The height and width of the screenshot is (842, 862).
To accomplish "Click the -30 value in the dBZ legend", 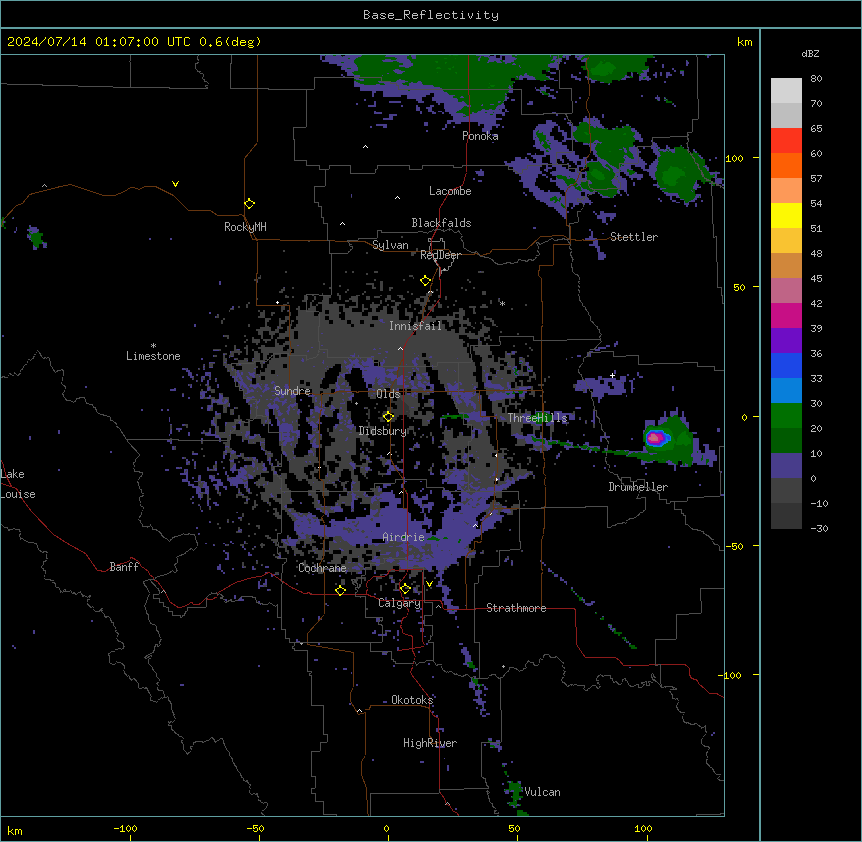I will (x=819, y=529).
